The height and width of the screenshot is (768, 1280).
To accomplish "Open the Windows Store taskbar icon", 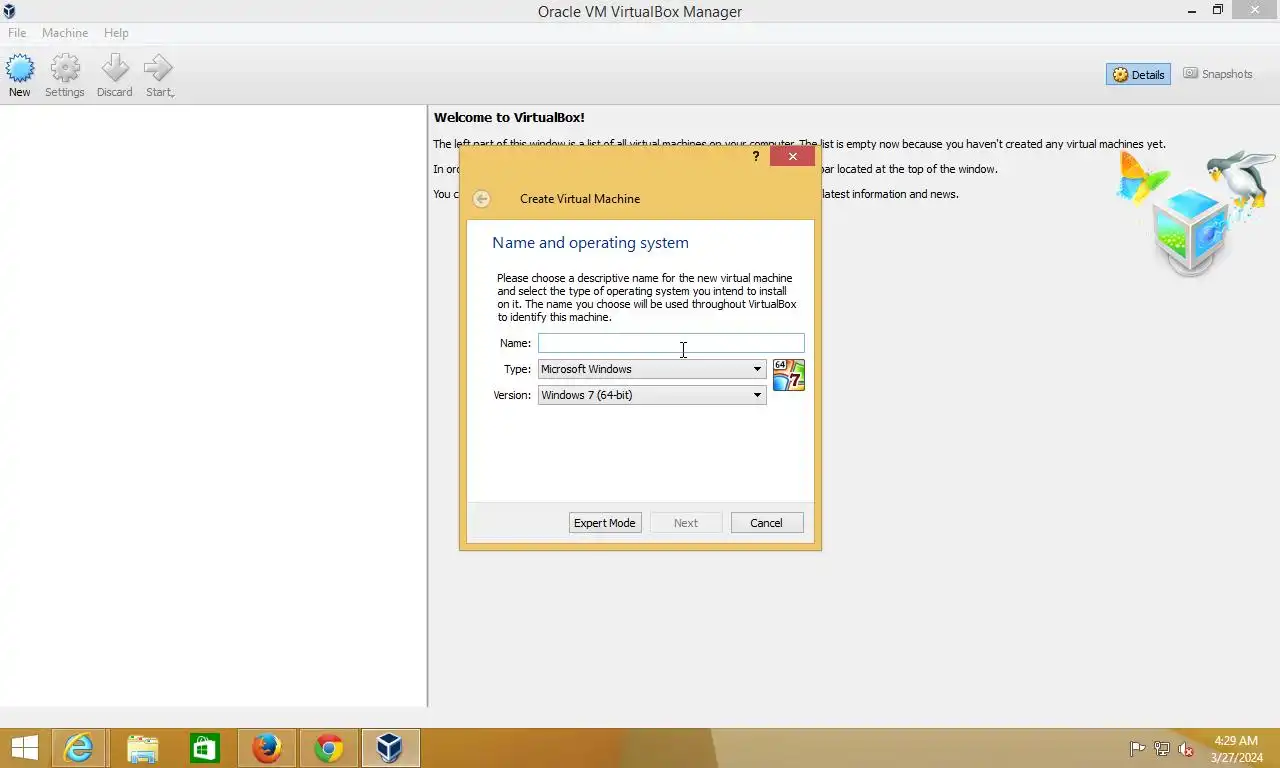I will 205,748.
